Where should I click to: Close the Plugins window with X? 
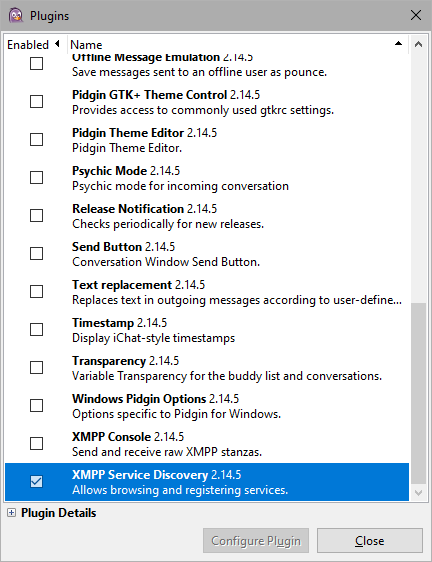click(x=416, y=15)
